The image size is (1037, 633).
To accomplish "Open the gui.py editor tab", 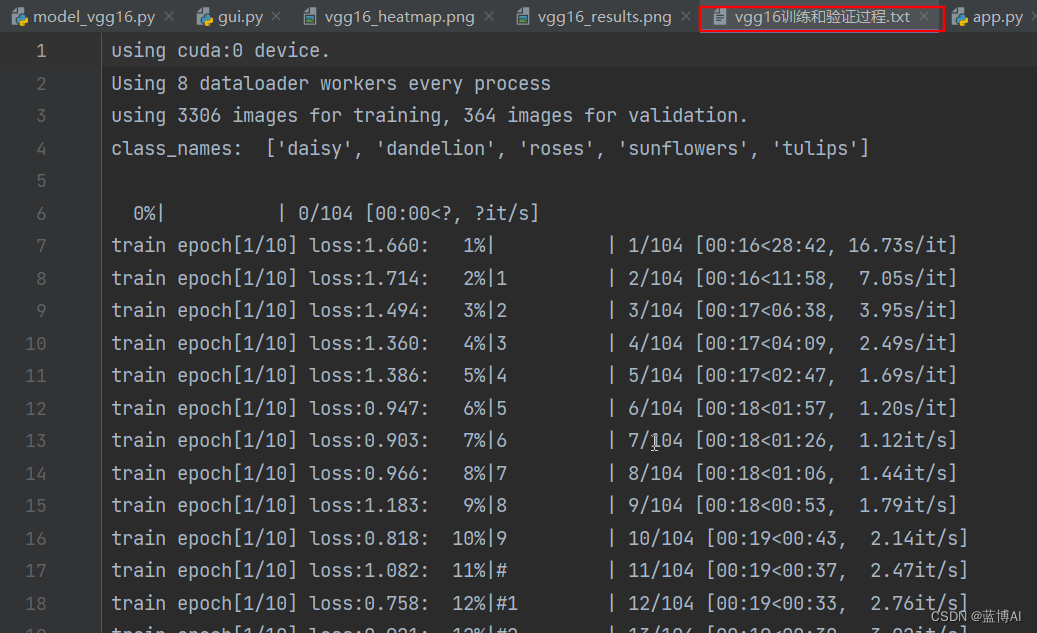I will pyautogui.click(x=239, y=17).
